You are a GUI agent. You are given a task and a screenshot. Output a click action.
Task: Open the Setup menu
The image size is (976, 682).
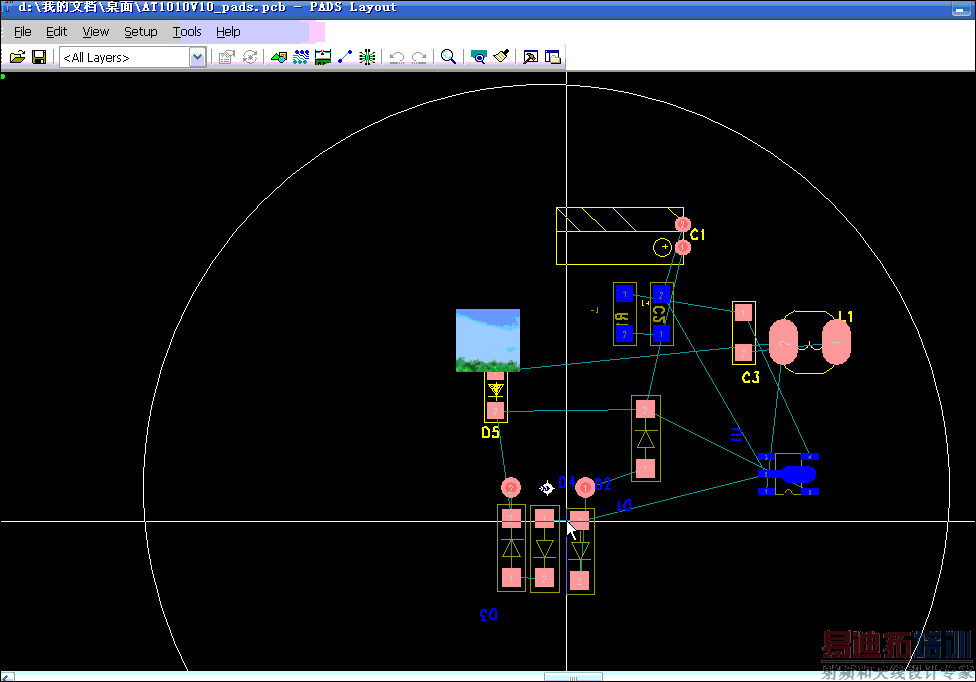pos(141,32)
